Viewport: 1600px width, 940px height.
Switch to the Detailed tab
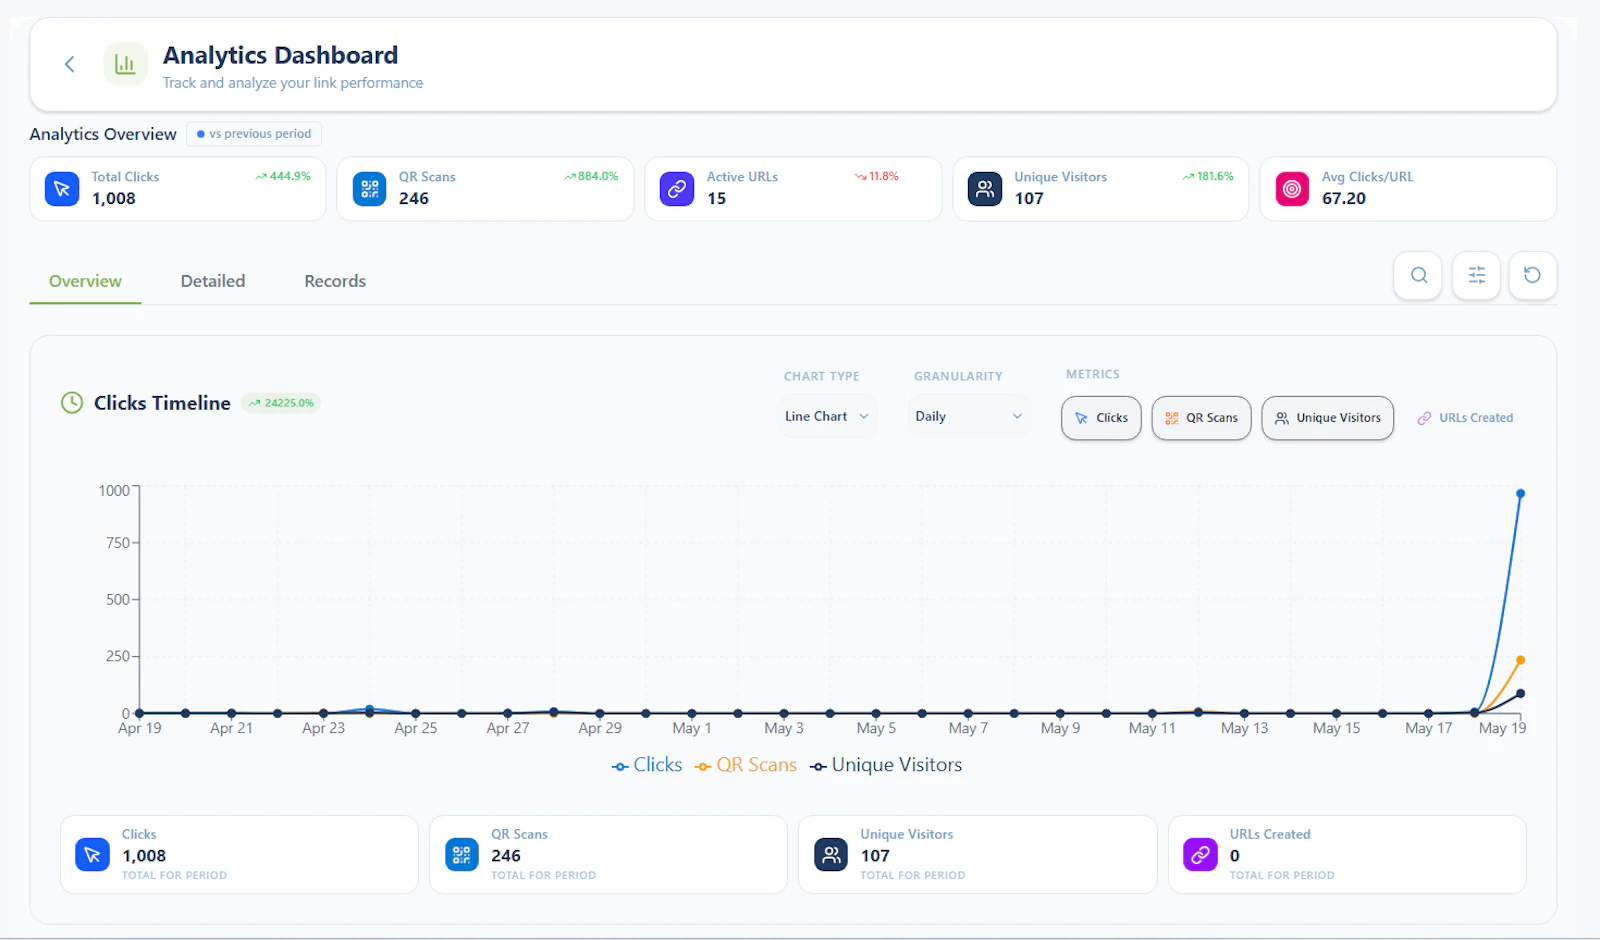[213, 281]
